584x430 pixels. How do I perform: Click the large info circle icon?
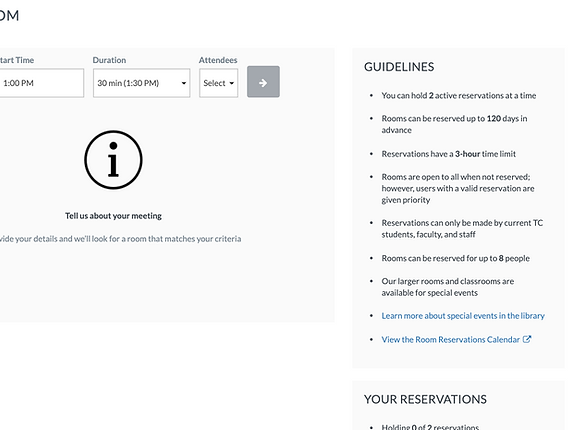pos(113,160)
